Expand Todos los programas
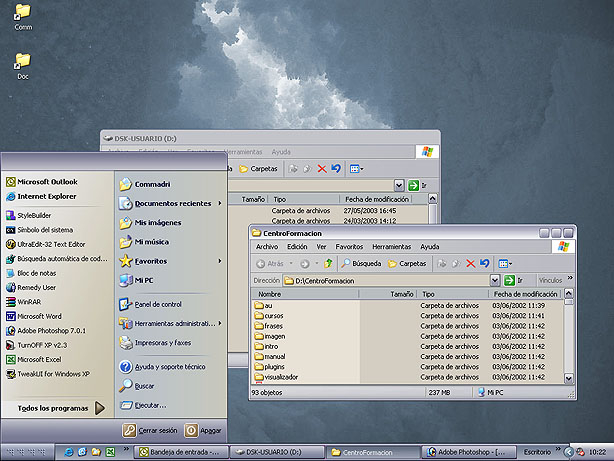614x461 pixels. [x=55, y=408]
